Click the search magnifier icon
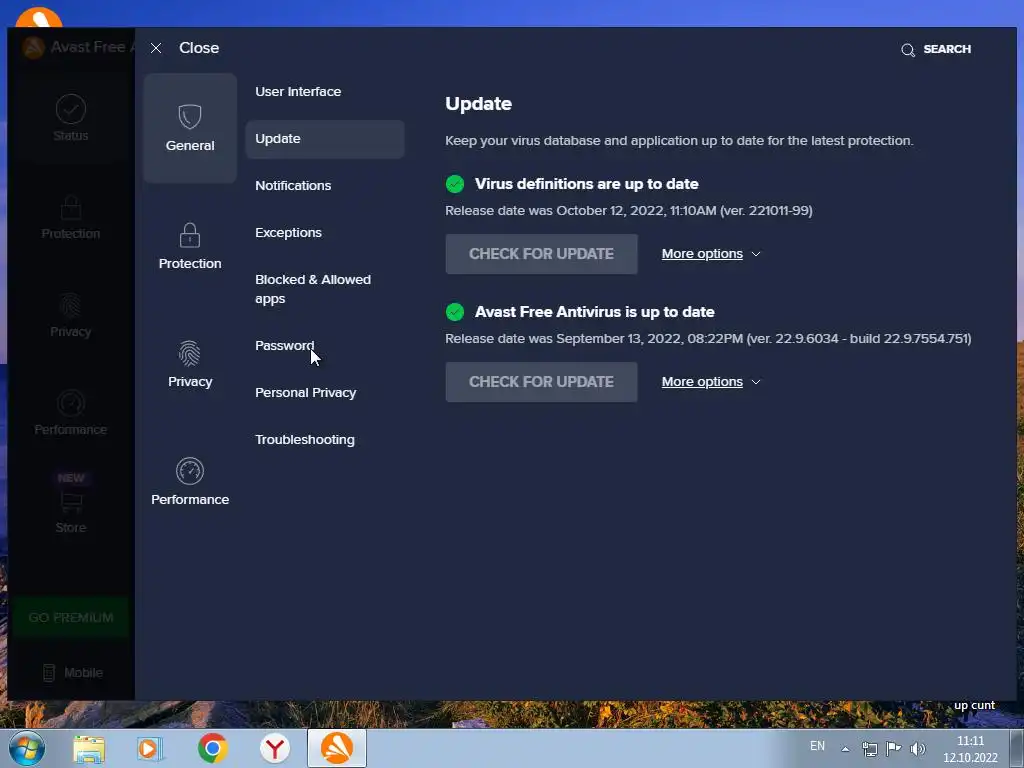1024x768 pixels. point(908,50)
